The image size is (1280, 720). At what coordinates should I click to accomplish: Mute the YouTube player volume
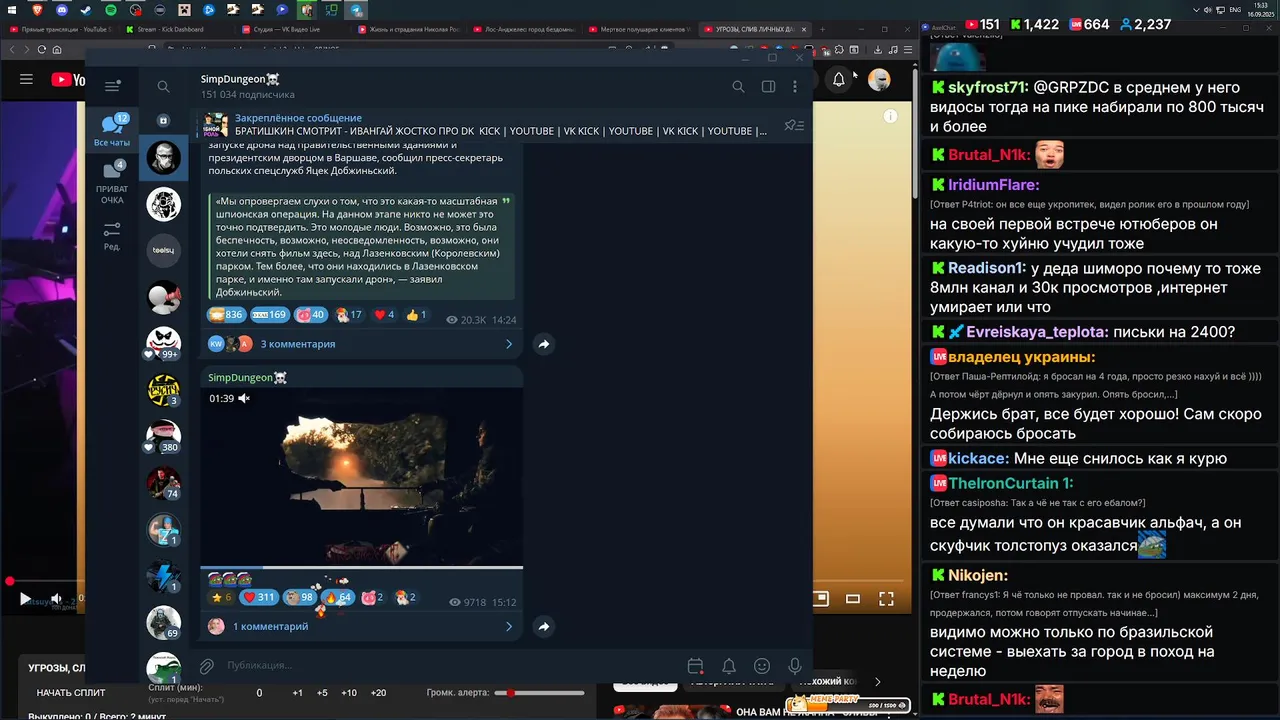tap(57, 599)
